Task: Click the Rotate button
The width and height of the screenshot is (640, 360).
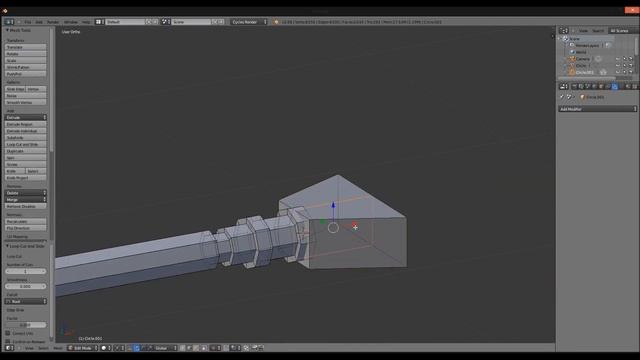Action: click(26, 54)
